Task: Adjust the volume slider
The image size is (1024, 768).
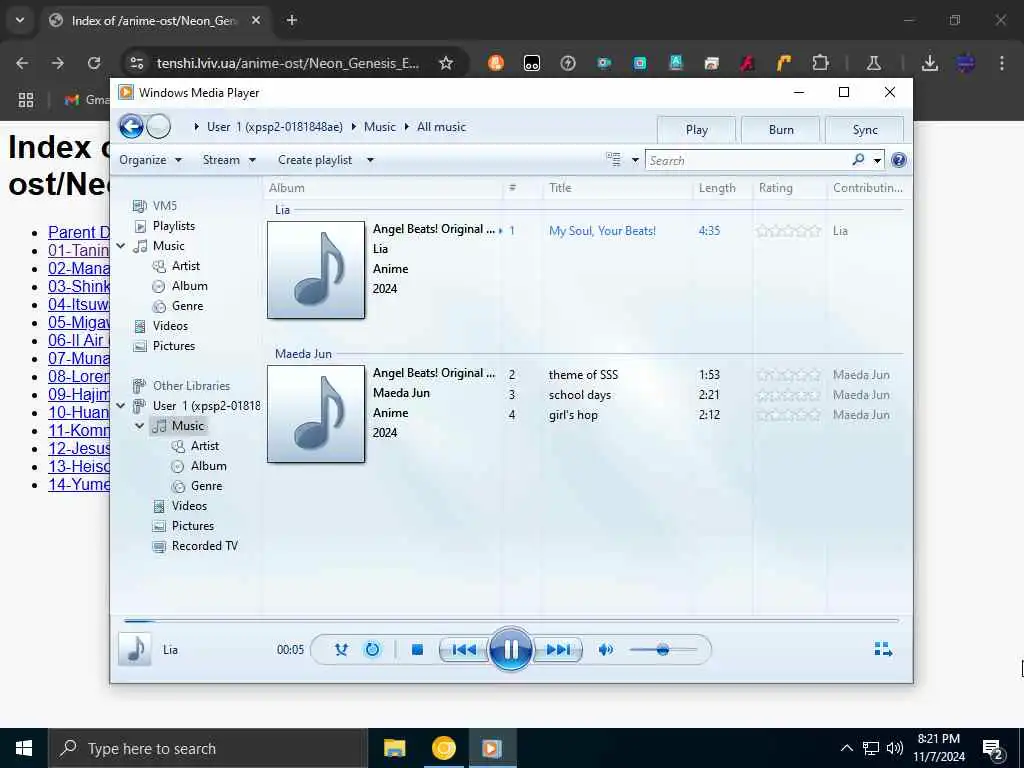Action: pyautogui.click(x=663, y=650)
